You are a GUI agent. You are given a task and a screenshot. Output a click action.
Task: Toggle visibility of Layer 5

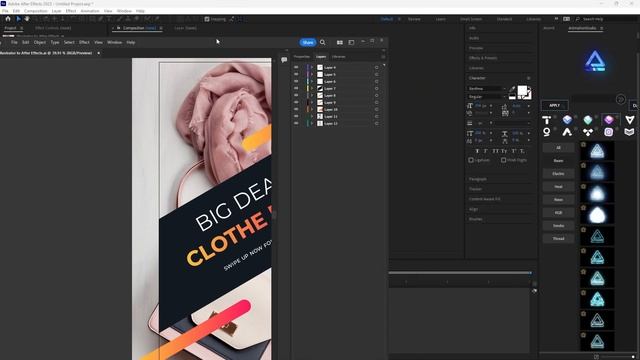point(296,74)
